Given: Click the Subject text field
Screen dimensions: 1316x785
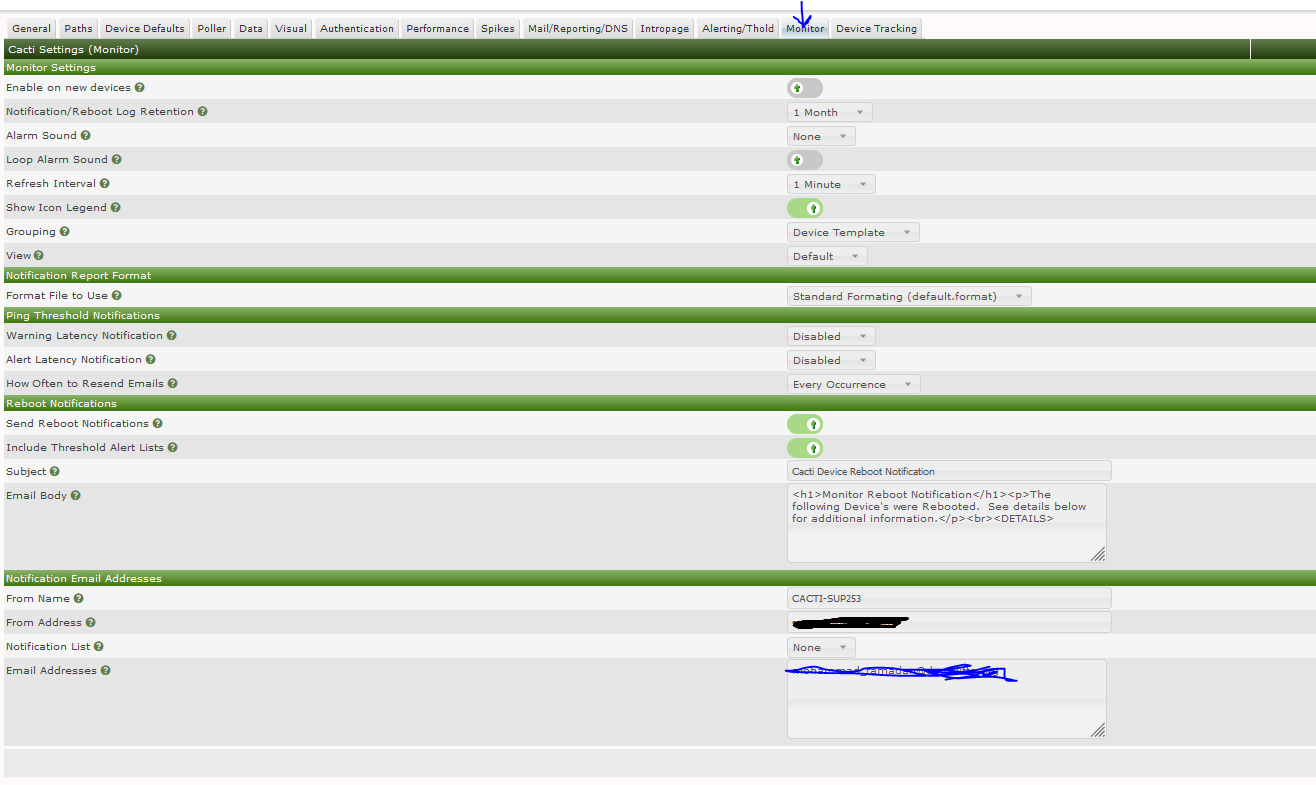Looking at the screenshot, I should coord(949,471).
